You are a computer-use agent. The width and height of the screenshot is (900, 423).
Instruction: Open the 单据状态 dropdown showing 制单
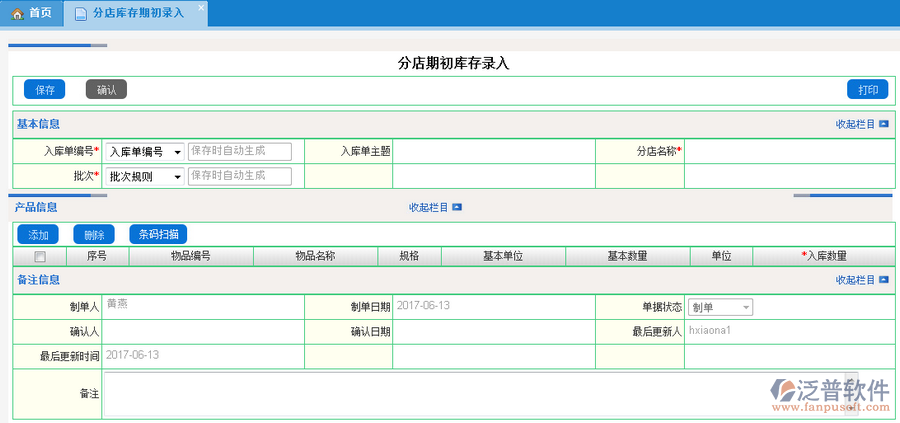[x=720, y=308]
